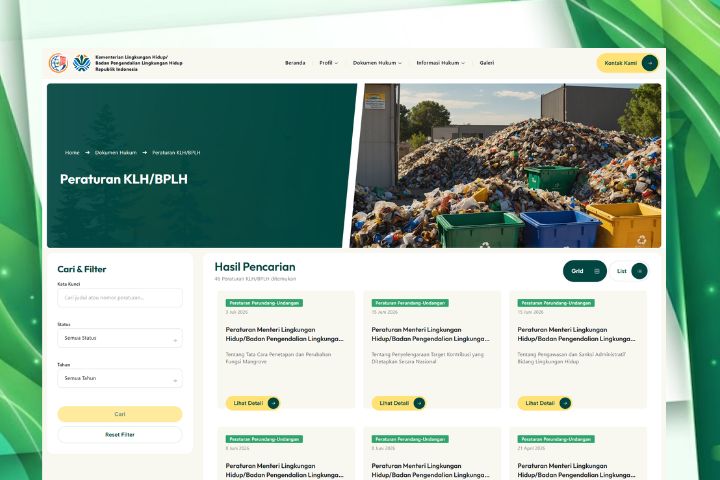This screenshot has width=720, height=480.
Task: Click arrow icon on Sanksi Administratif card's Lihat Detail
Action: pos(565,403)
